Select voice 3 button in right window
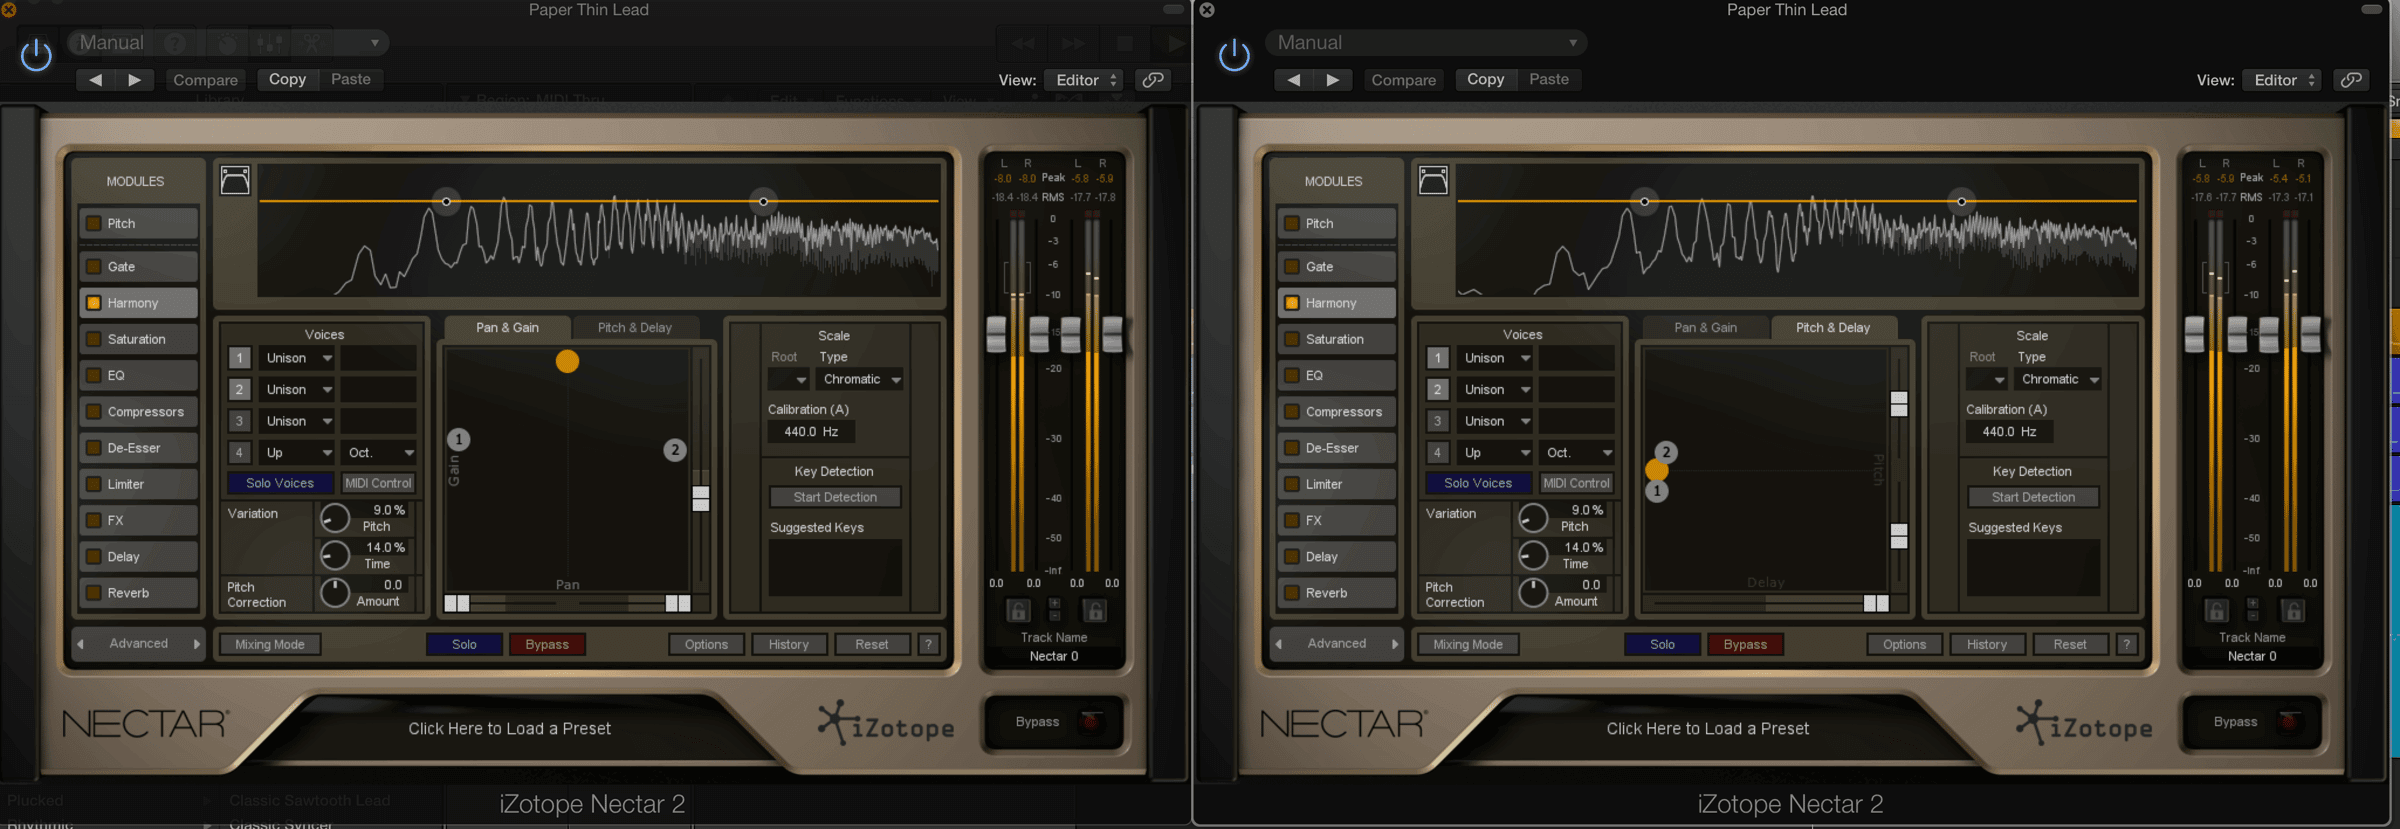 (1437, 421)
